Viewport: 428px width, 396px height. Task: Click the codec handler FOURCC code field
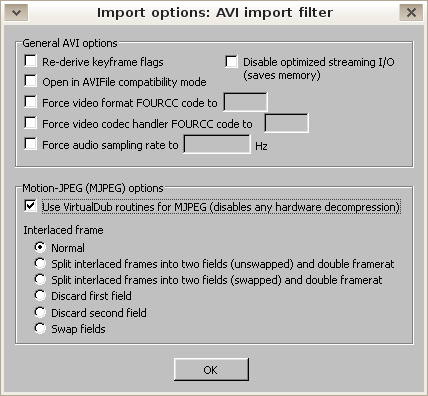[x=287, y=123]
